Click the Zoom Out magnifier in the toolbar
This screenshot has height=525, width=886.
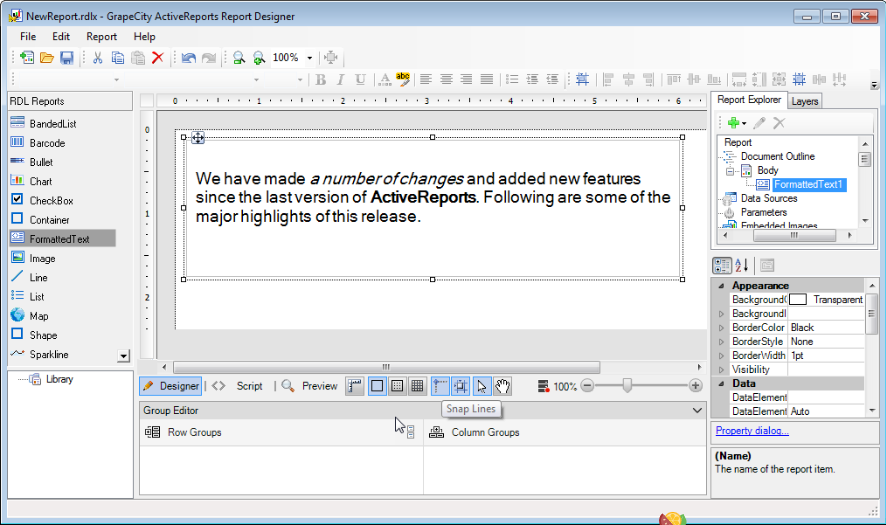click(x=239, y=57)
